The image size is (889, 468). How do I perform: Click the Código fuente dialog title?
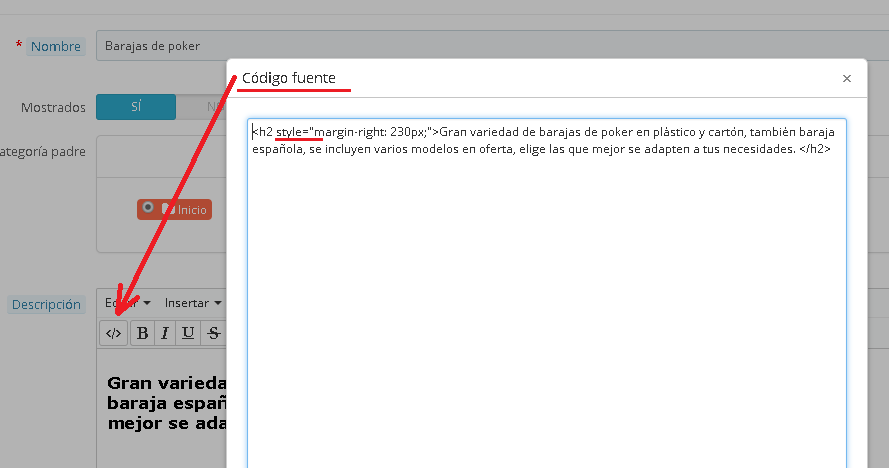[x=289, y=78]
